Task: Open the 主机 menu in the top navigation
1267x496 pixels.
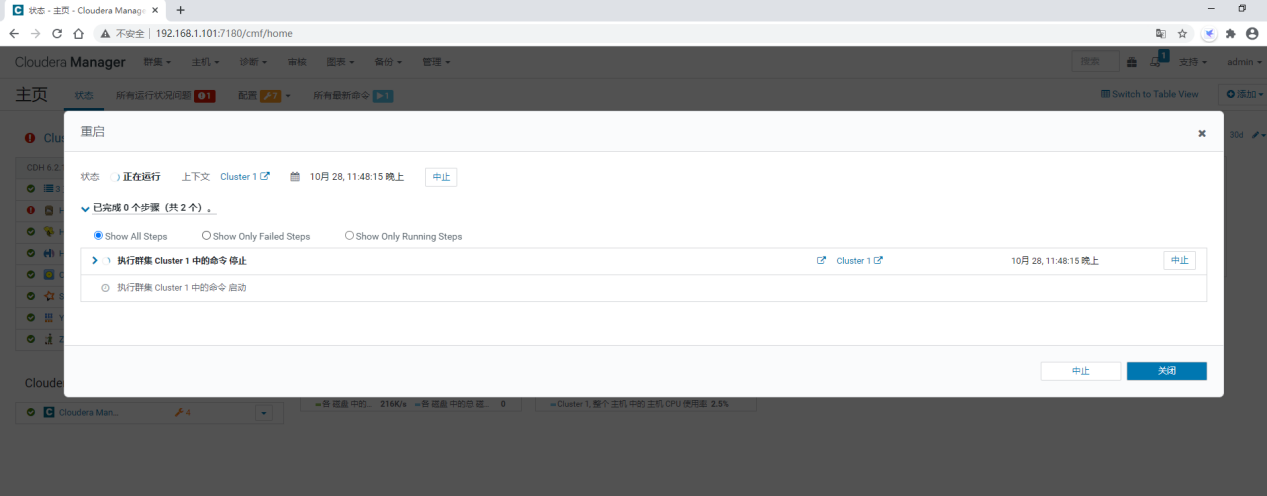Action: pos(205,62)
